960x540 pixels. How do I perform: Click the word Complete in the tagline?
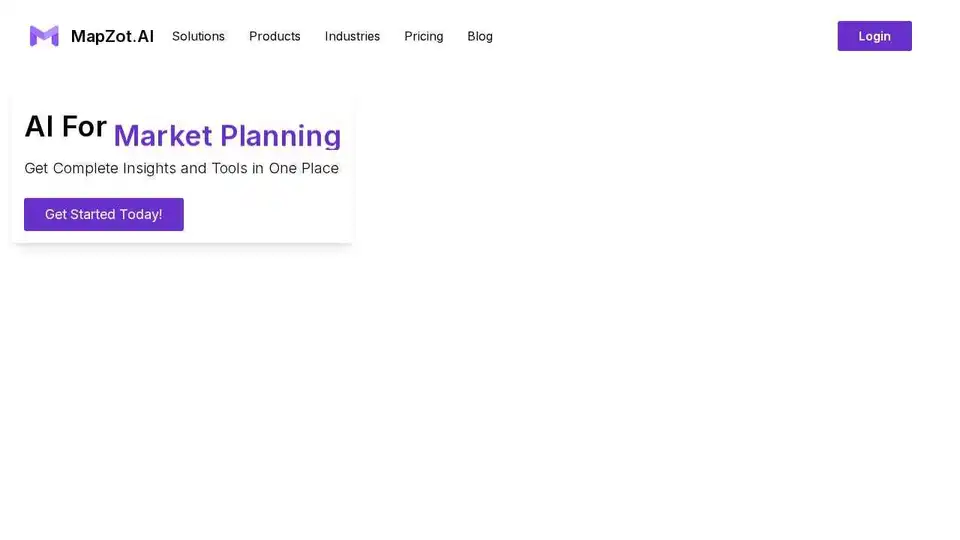(87, 168)
